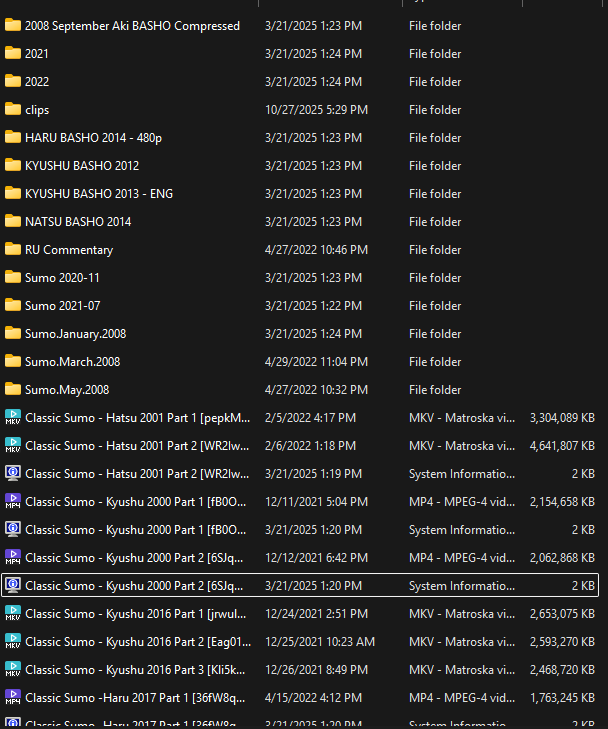Click the 'HARU BASHO 2014 - 480p' folder name
The height and width of the screenshot is (729, 608).
coord(93,138)
